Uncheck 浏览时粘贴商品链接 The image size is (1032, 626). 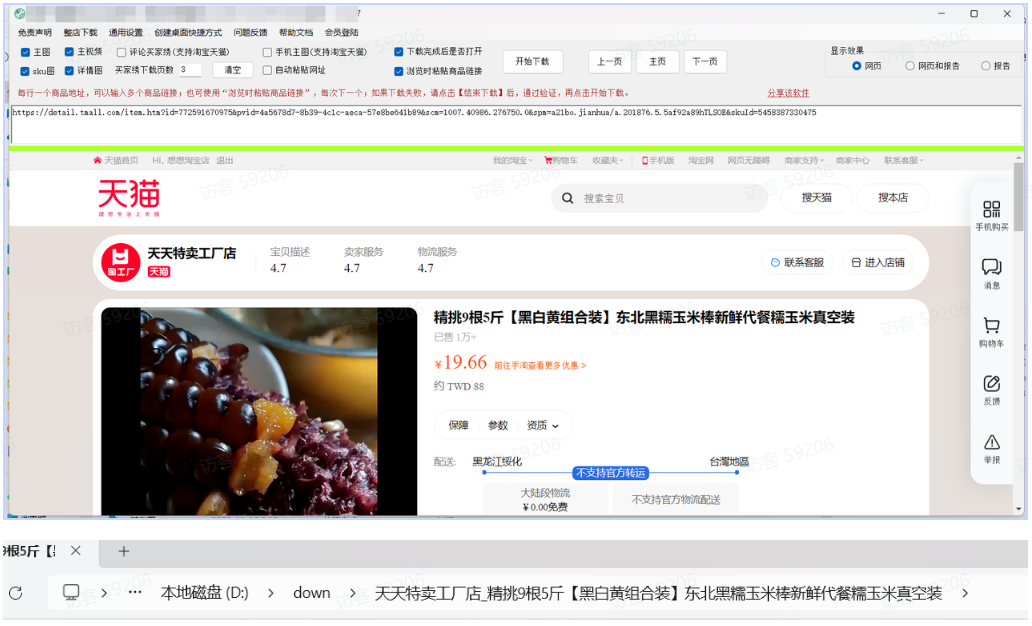pyautogui.click(x=399, y=71)
